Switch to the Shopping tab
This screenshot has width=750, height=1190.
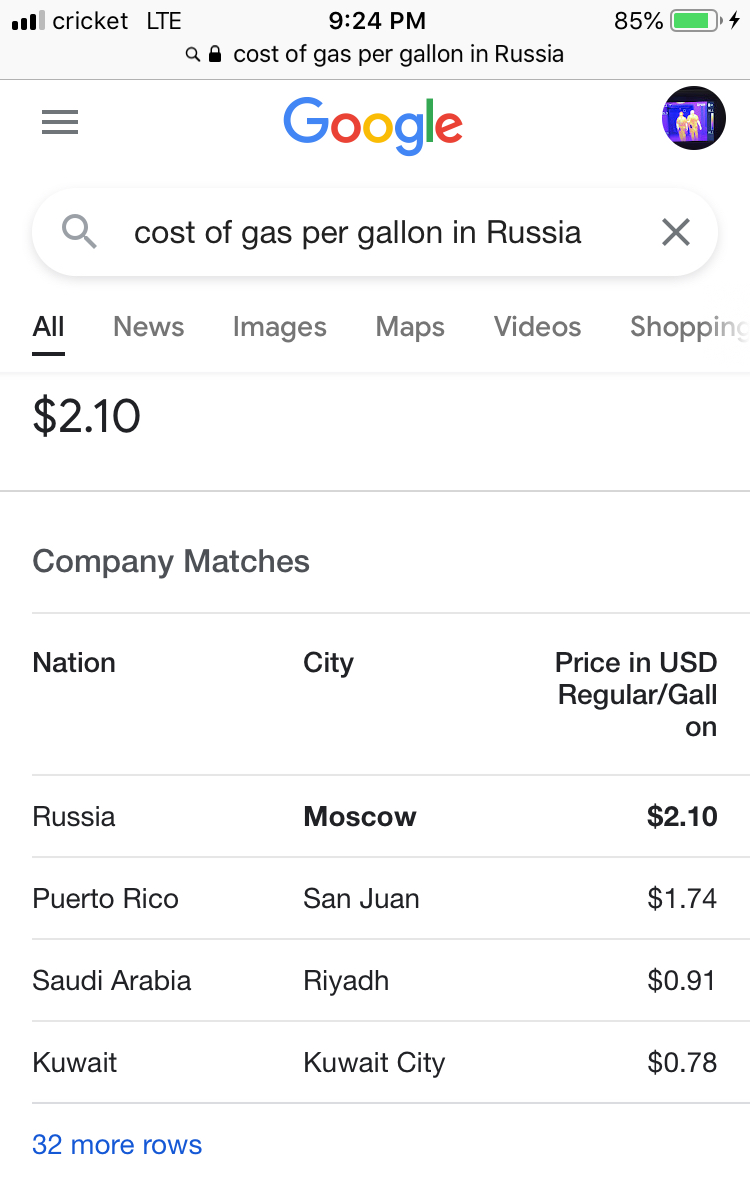click(689, 327)
